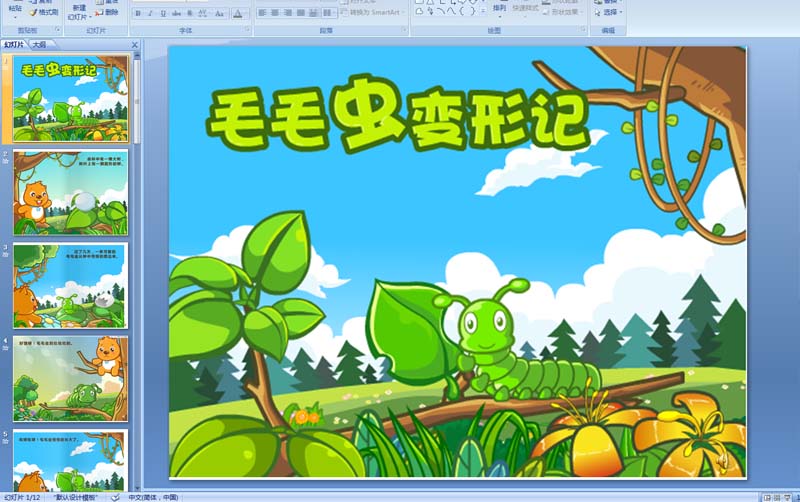Screen dimensions: 800x502
Task: Open the font color dropdown
Action: [247, 14]
